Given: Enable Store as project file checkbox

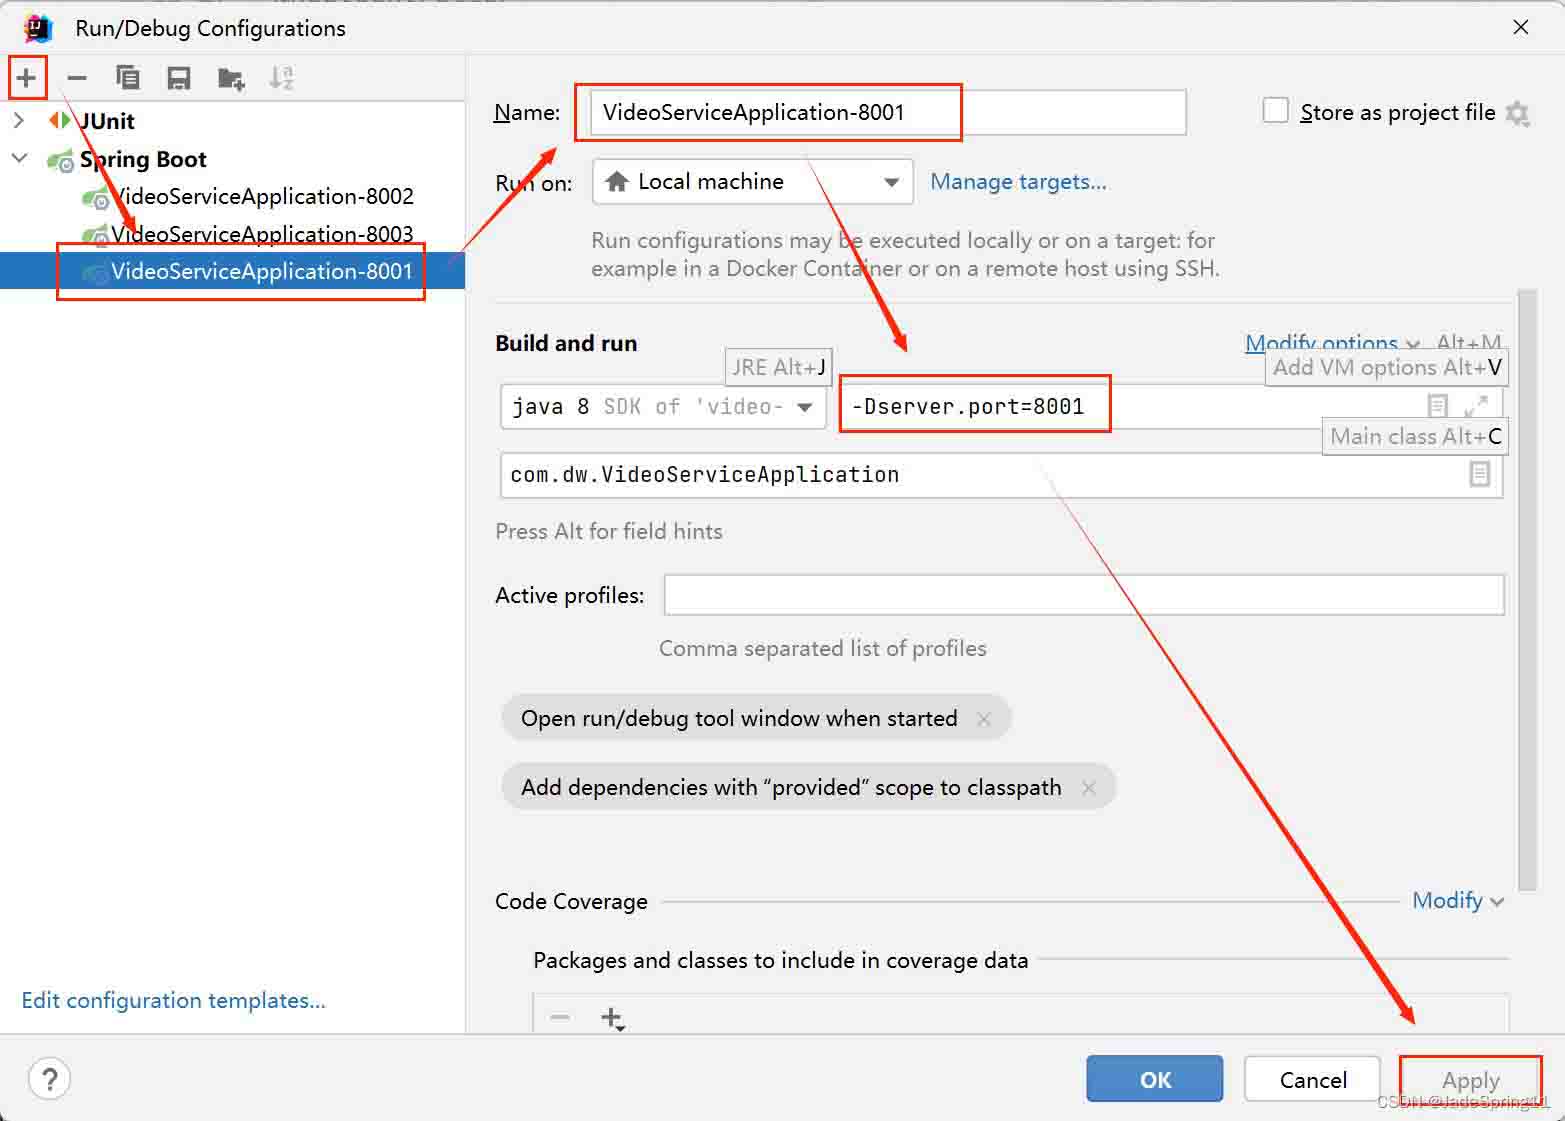Looking at the screenshot, I should [x=1275, y=111].
